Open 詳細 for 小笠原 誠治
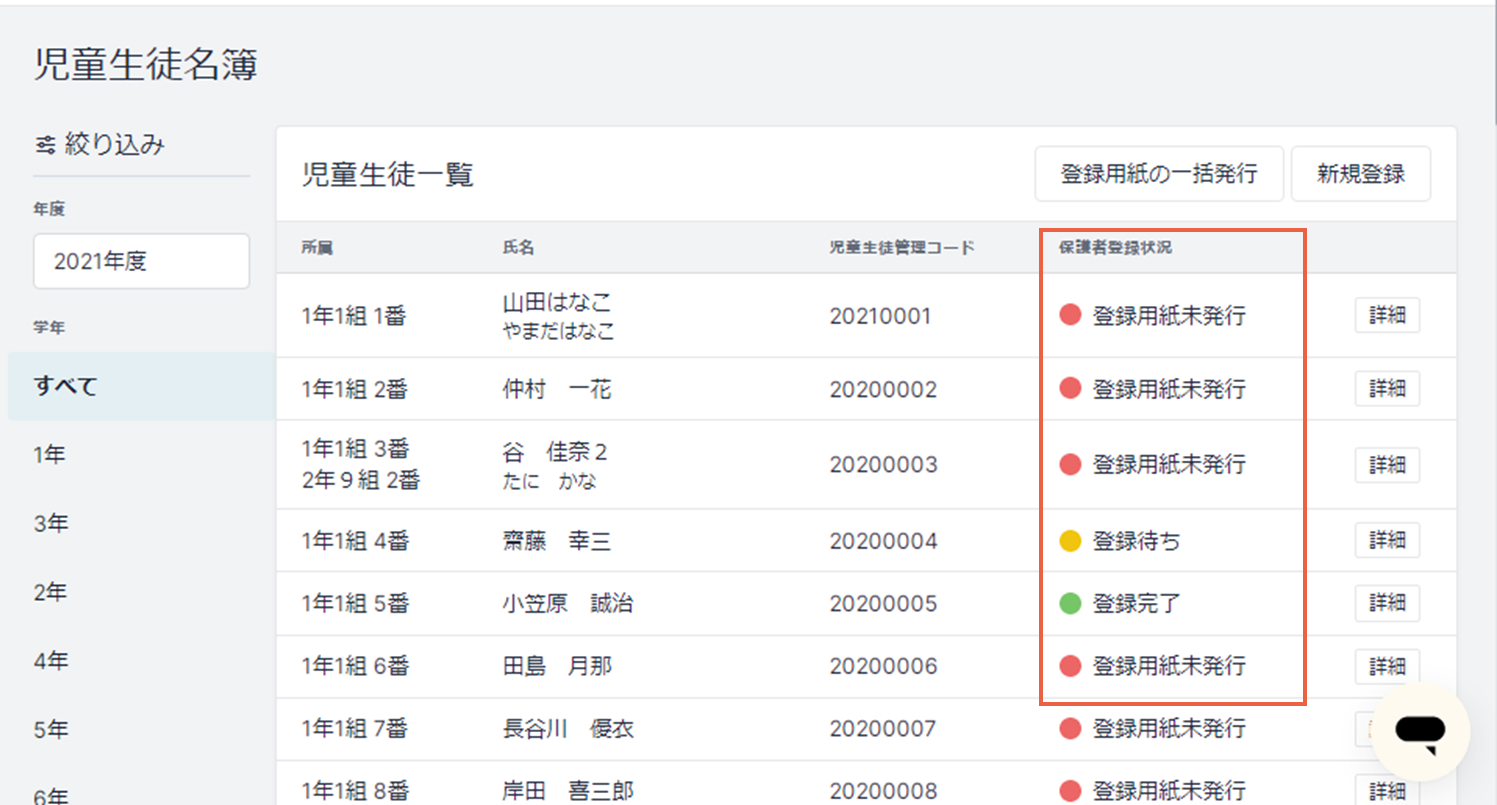Viewport: 1497px width, 805px height. (1387, 604)
